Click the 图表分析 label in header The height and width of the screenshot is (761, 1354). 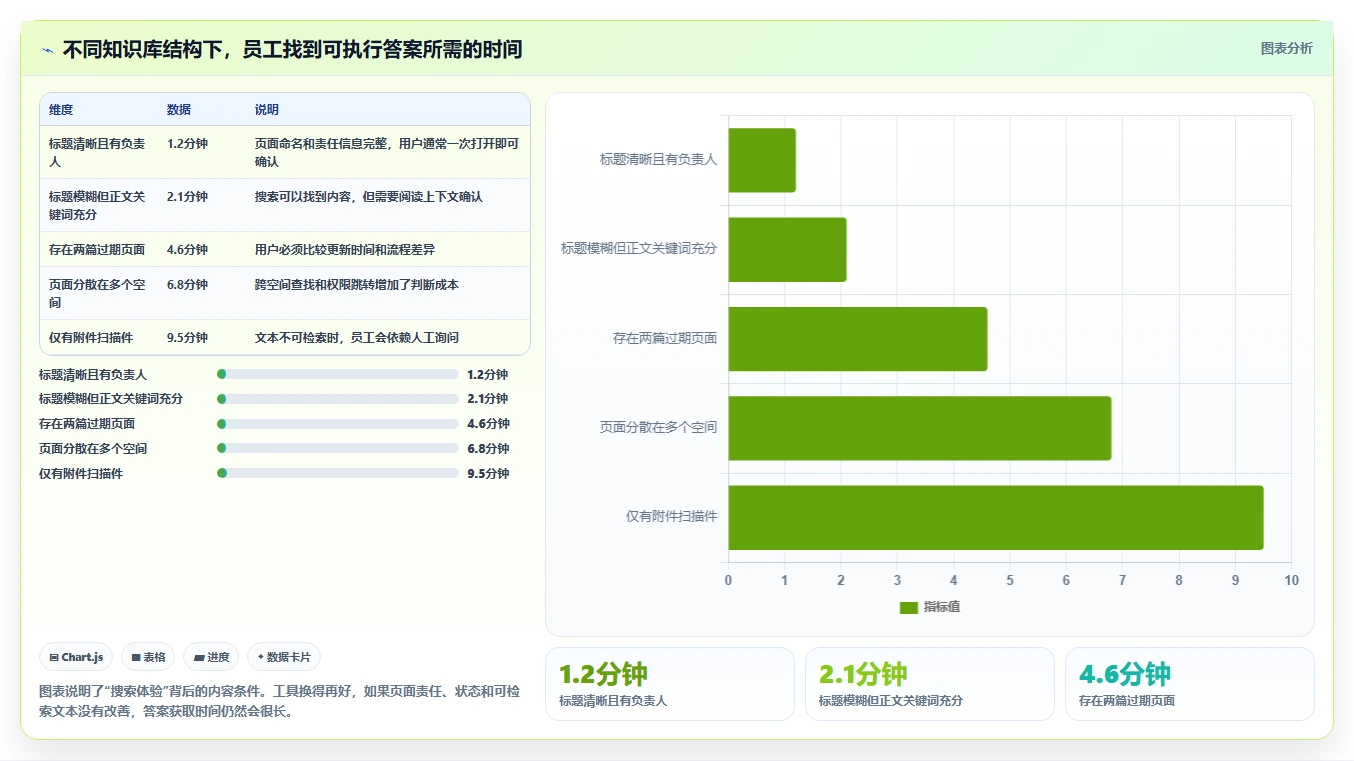(1286, 48)
